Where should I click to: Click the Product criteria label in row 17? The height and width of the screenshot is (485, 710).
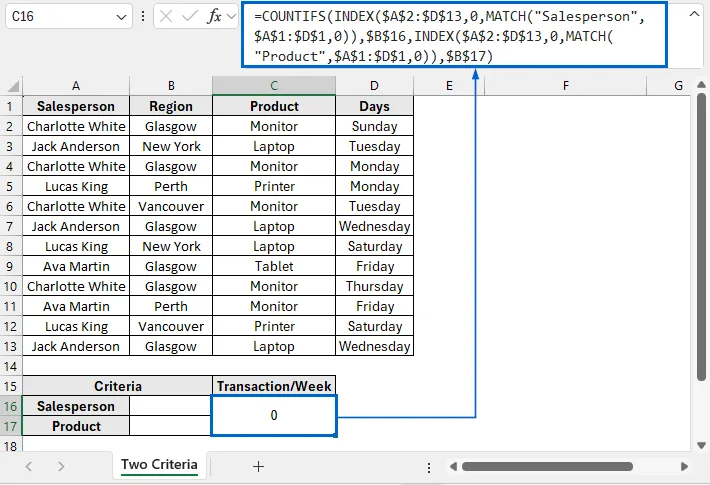[x=76, y=426]
